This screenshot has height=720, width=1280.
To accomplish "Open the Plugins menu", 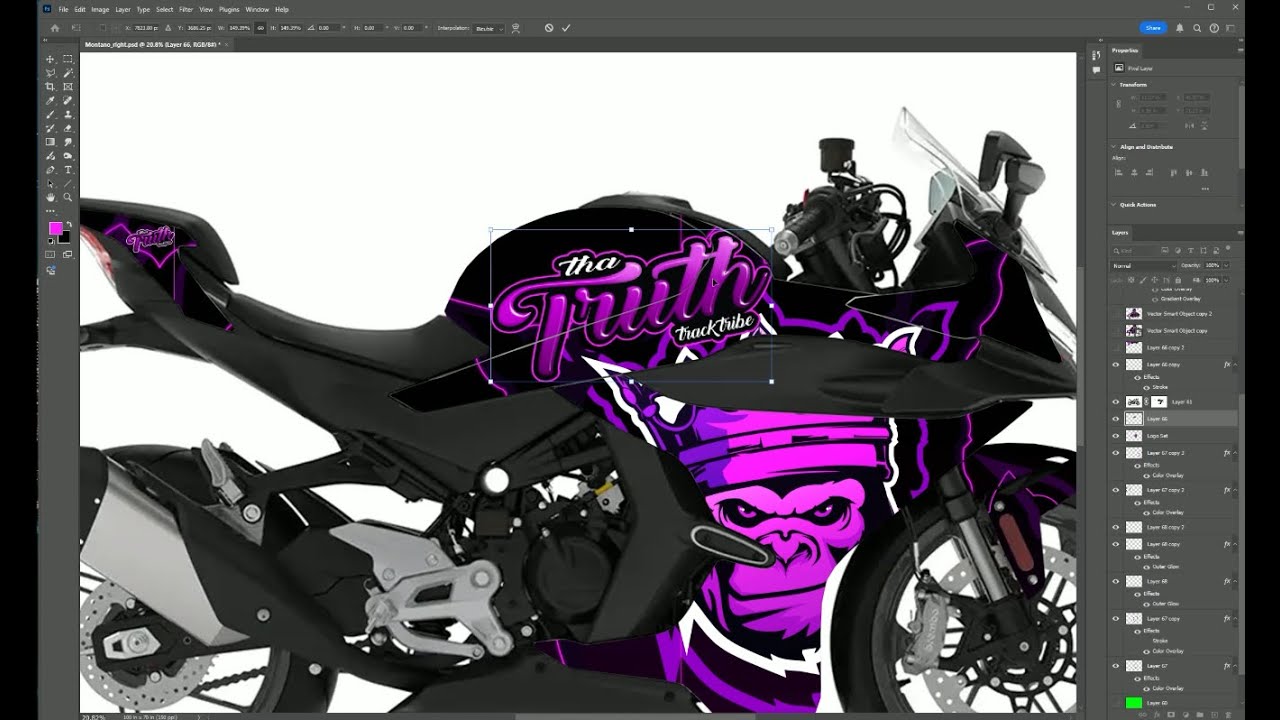I will [x=229, y=9].
